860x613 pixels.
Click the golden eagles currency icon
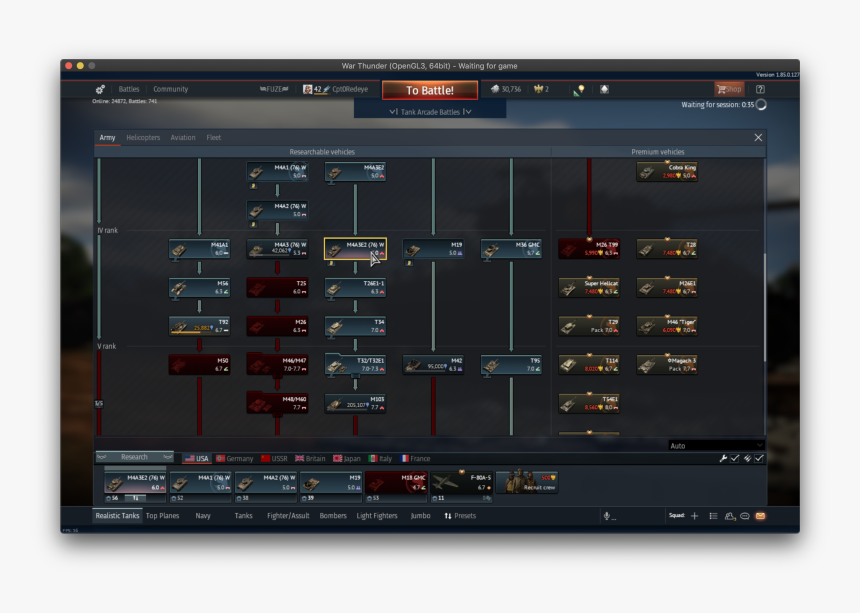[x=537, y=89]
